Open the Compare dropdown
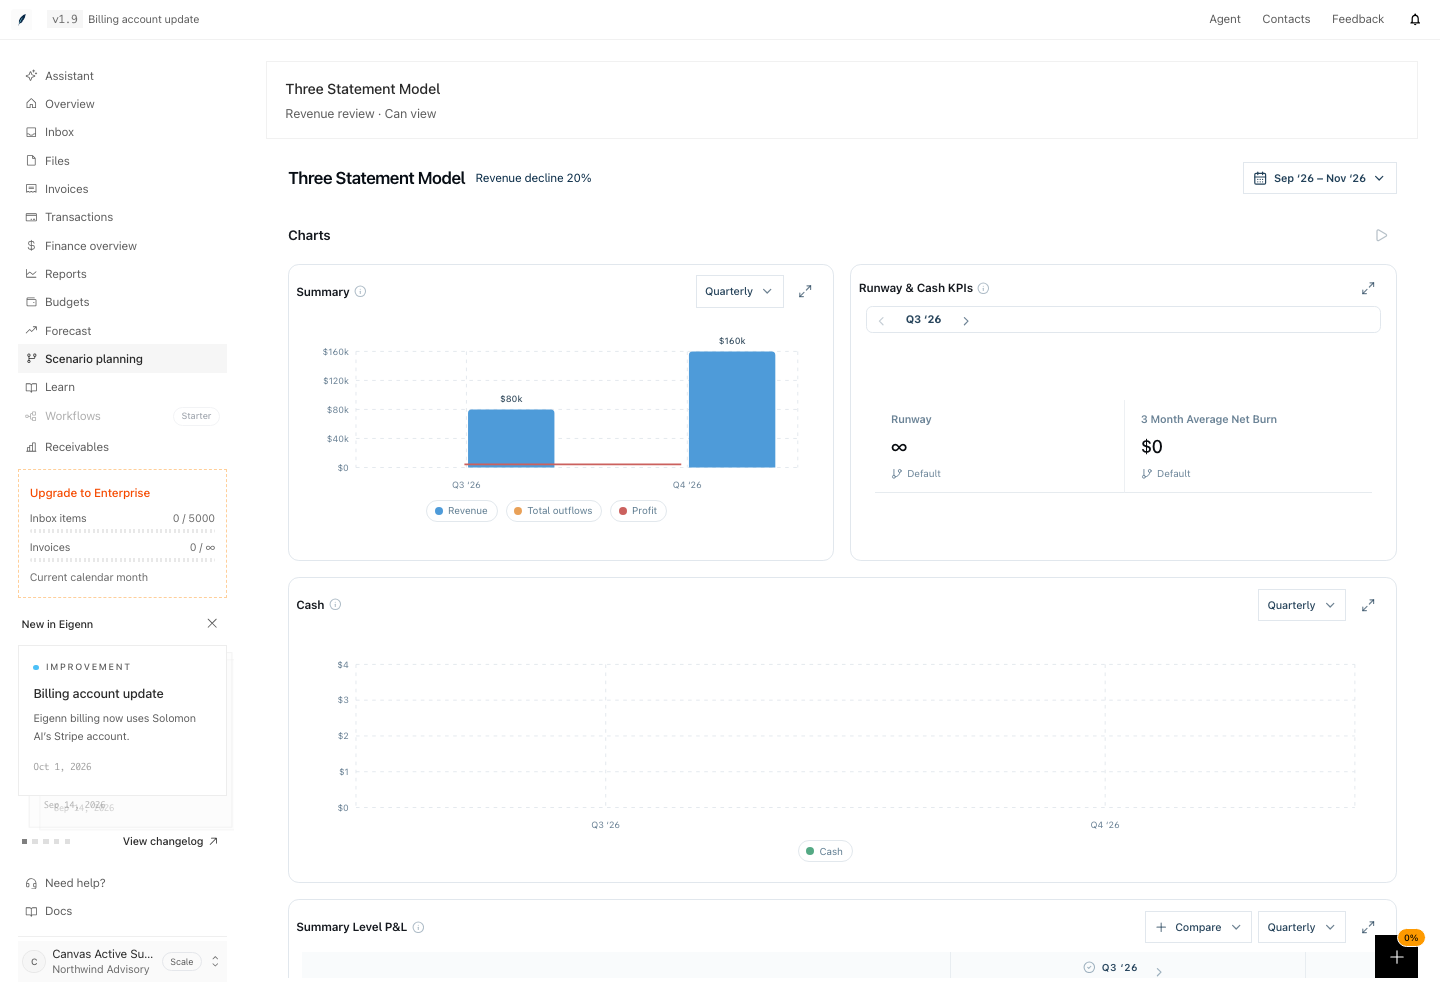 click(1198, 927)
